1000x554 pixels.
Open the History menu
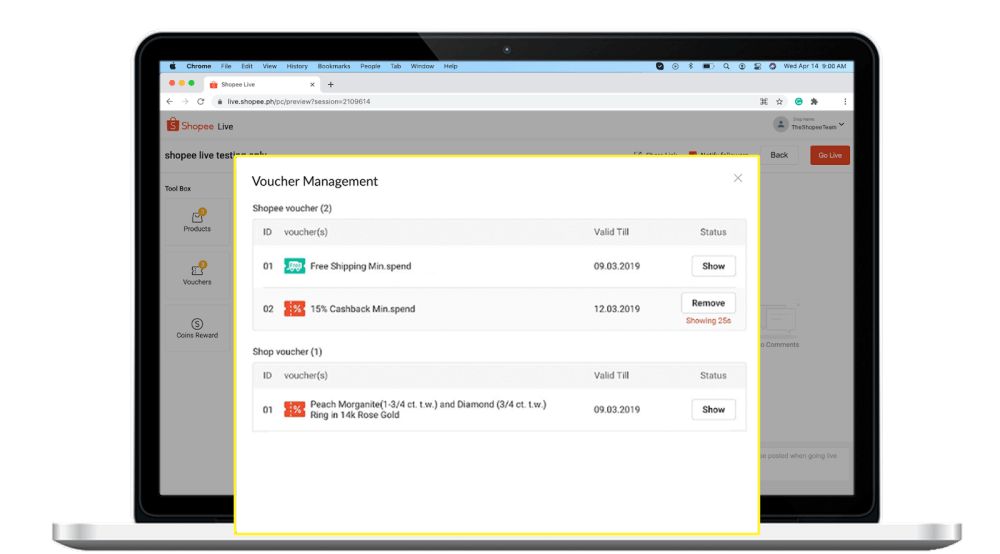(x=297, y=66)
